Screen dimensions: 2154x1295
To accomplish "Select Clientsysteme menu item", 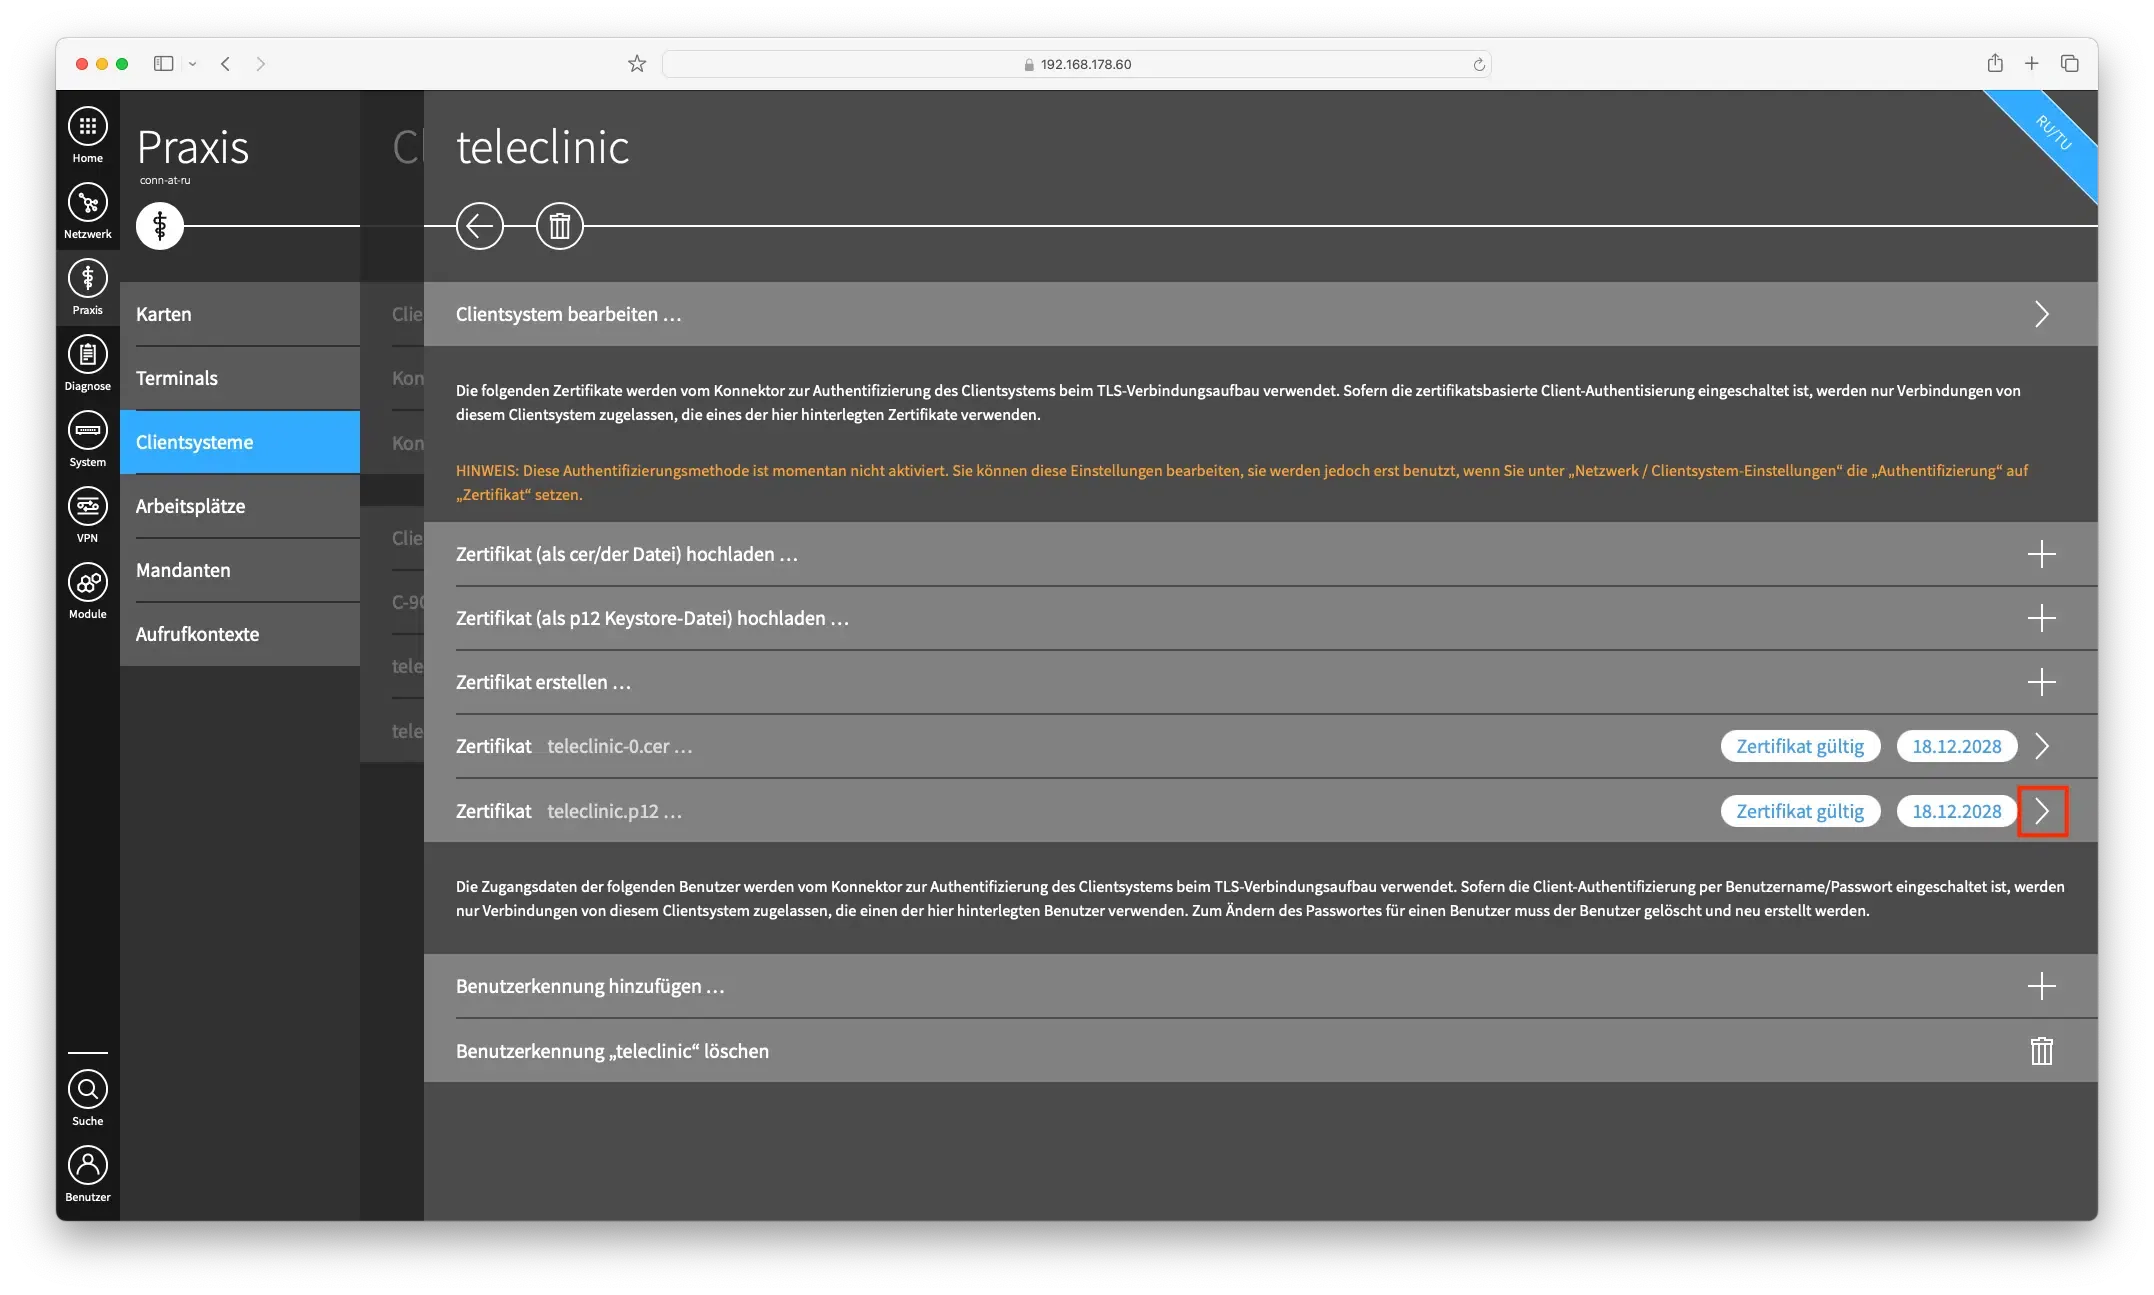I will [240, 442].
